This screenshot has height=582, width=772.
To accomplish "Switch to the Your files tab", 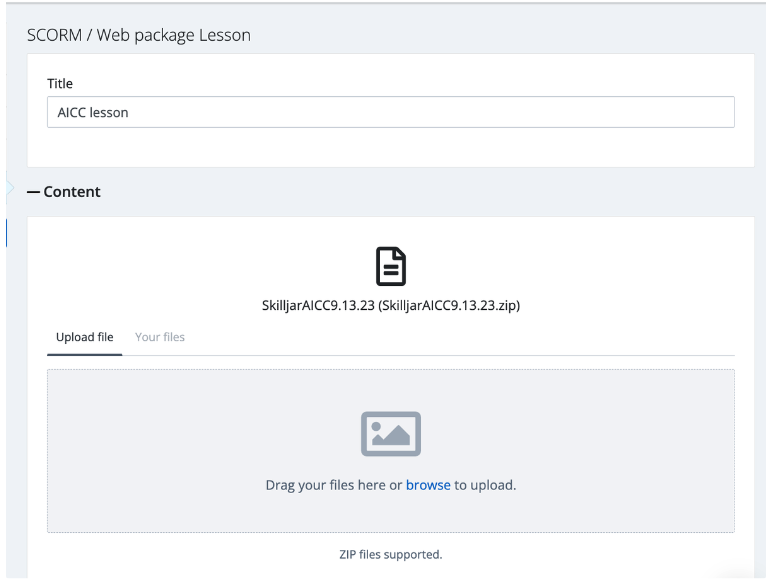I will pos(160,337).
